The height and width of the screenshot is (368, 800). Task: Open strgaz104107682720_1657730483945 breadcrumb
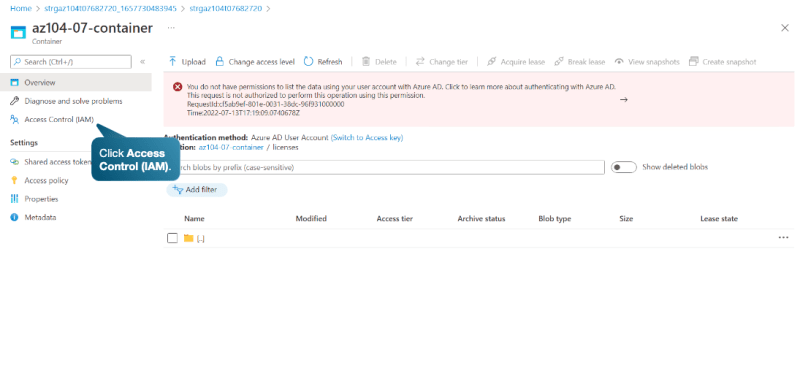point(111,9)
